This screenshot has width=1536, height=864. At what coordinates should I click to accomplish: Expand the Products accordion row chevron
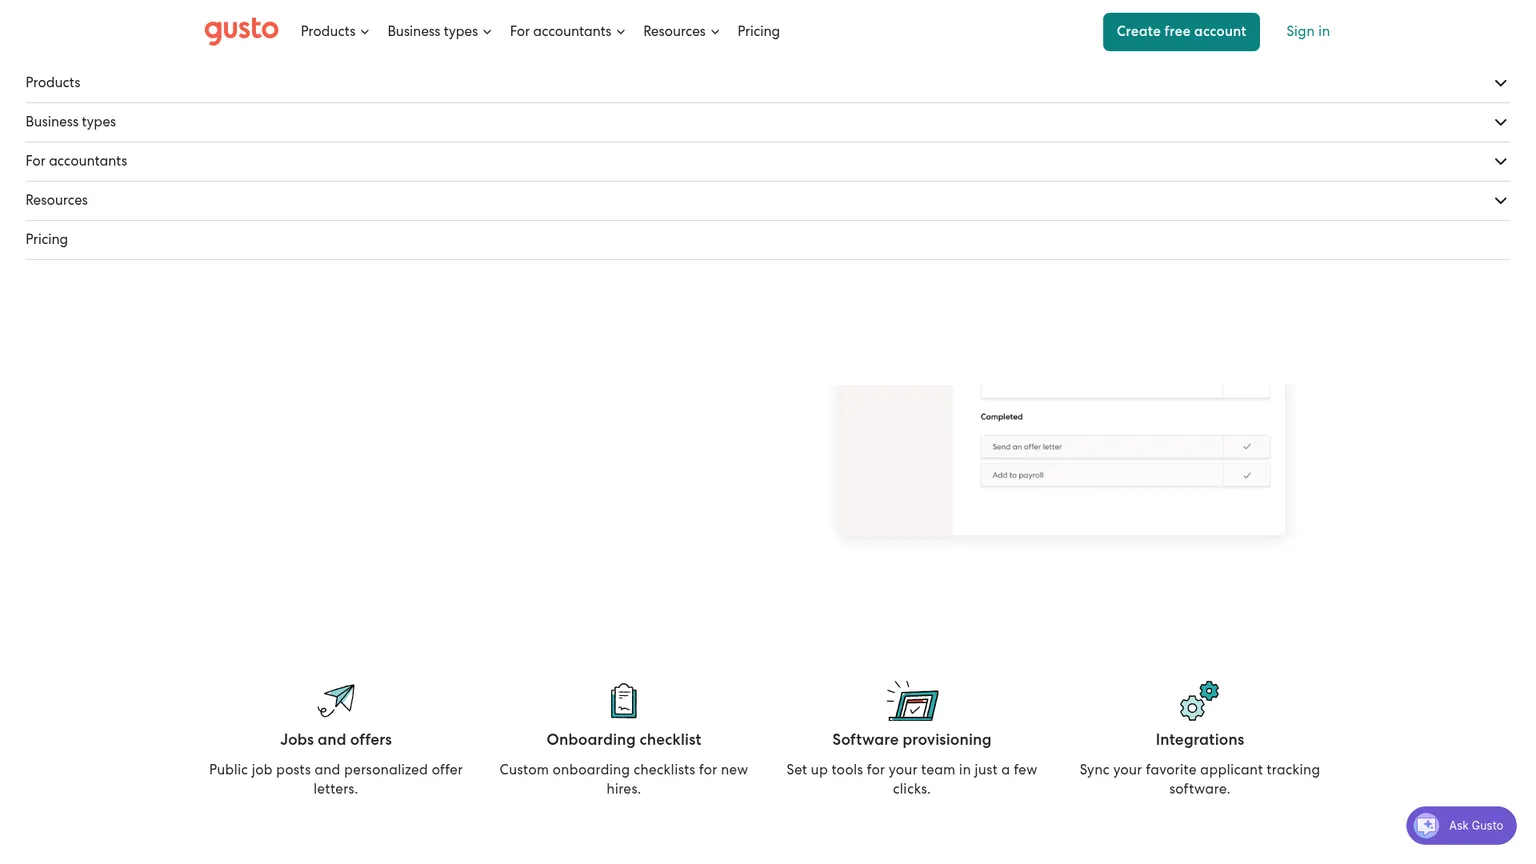(x=1500, y=83)
